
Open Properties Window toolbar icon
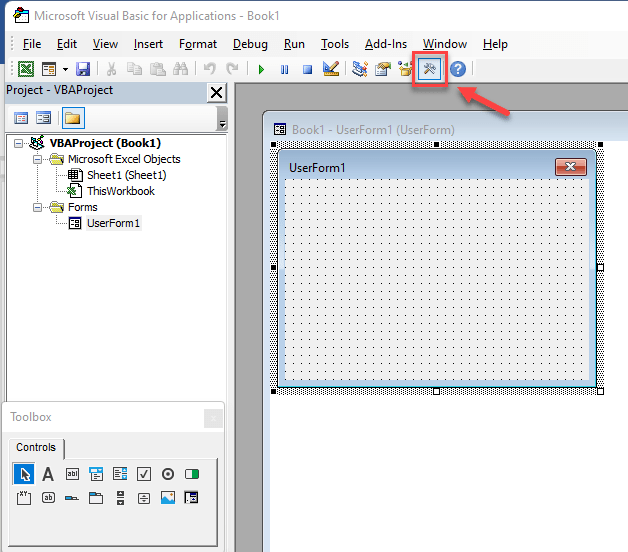[383, 69]
